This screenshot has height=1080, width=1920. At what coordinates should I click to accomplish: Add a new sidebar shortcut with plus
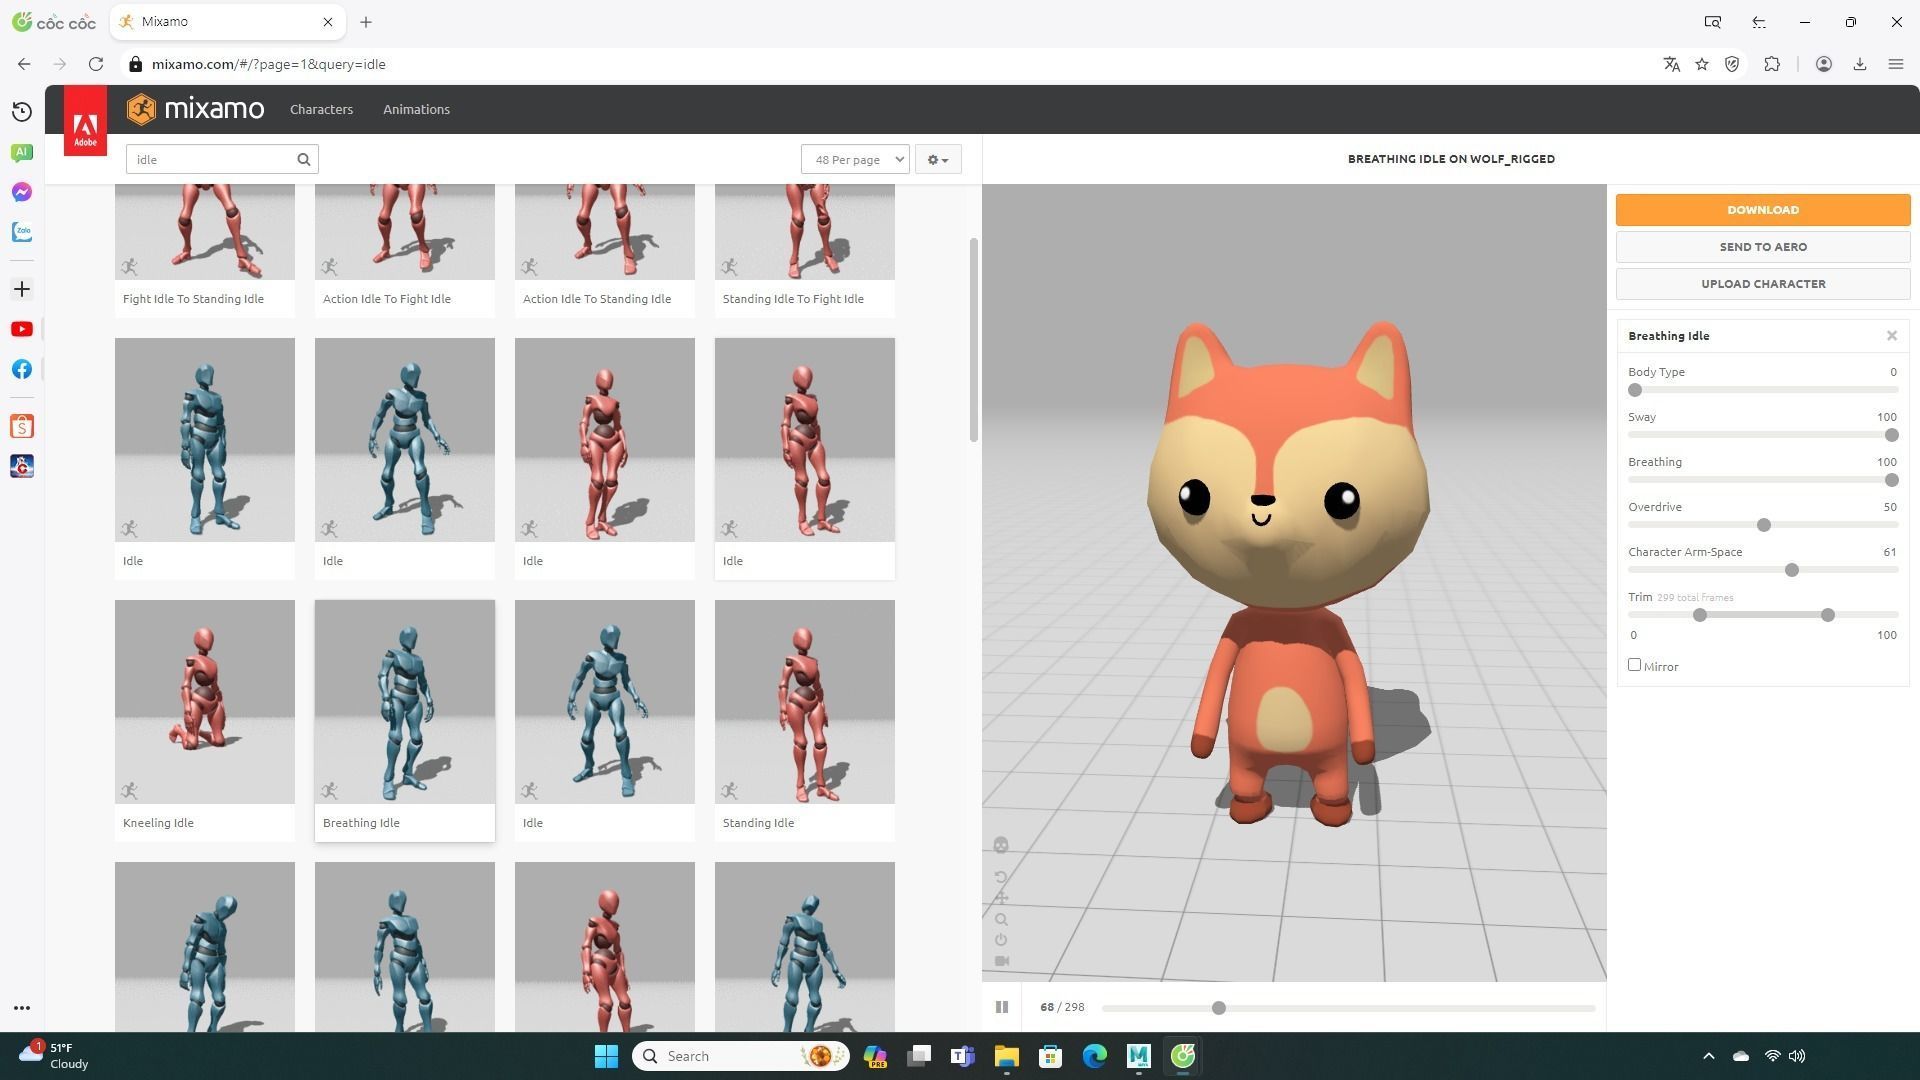[x=22, y=289]
